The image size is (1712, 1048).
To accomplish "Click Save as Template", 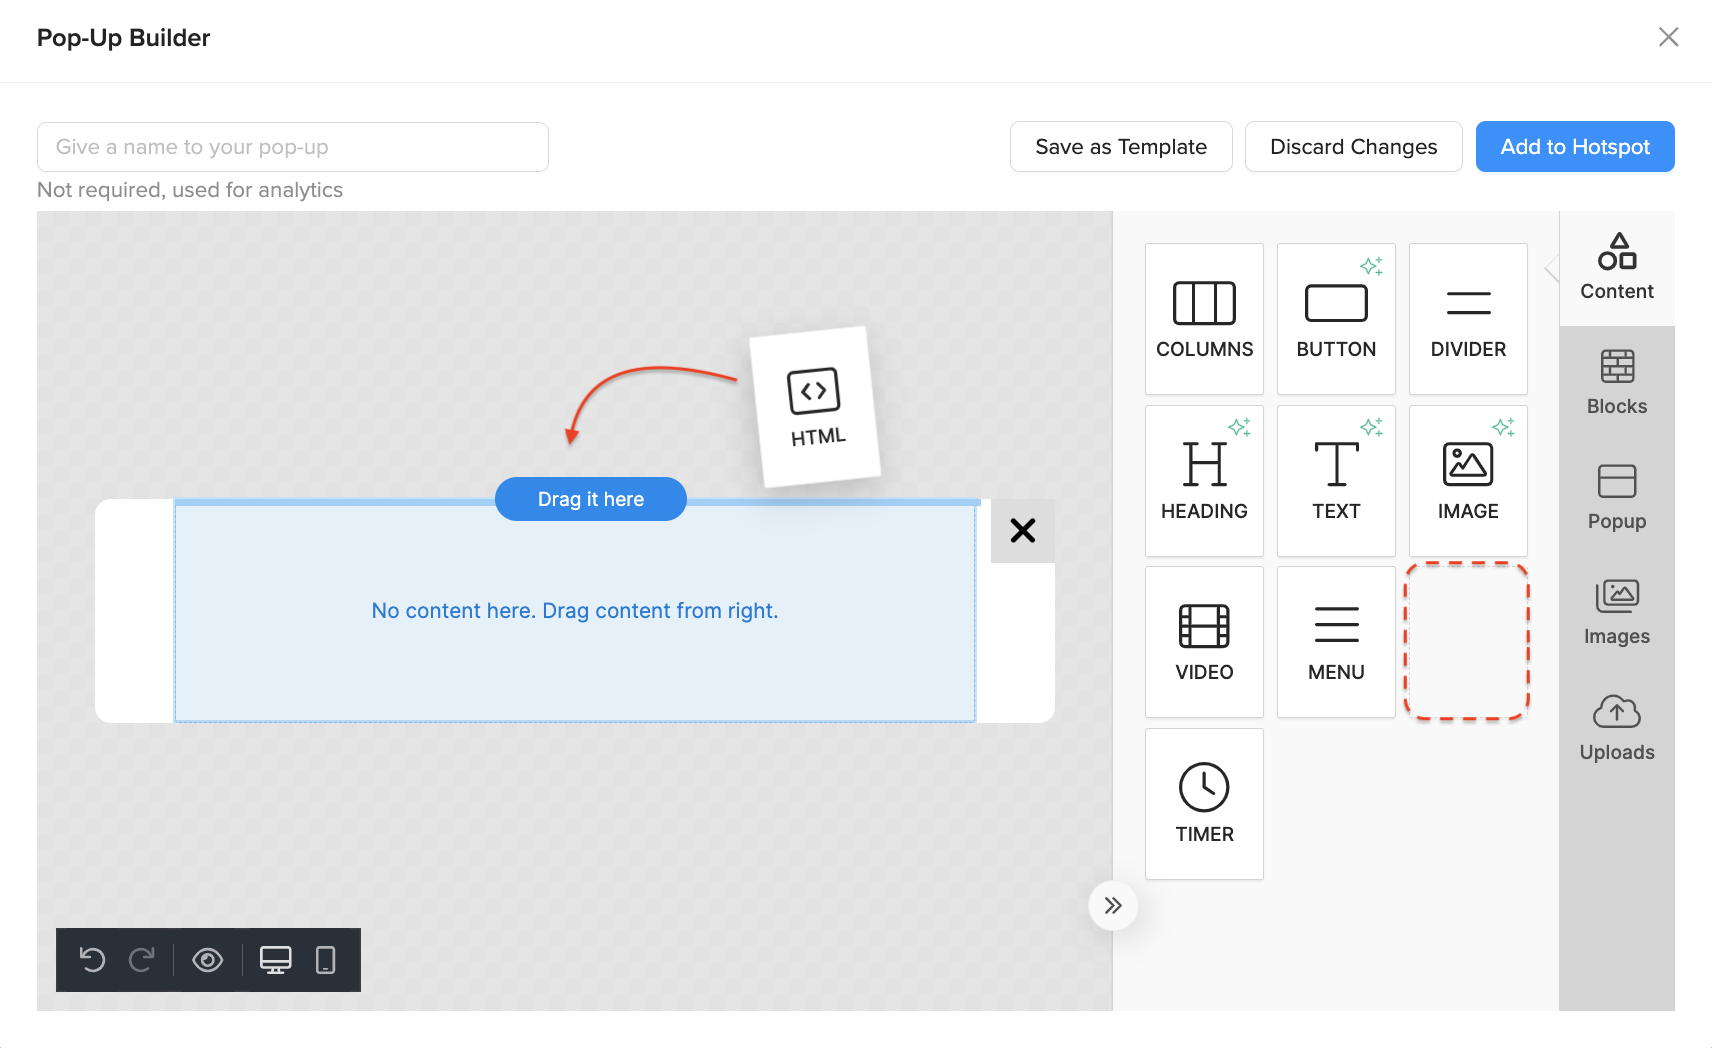I will point(1121,147).
